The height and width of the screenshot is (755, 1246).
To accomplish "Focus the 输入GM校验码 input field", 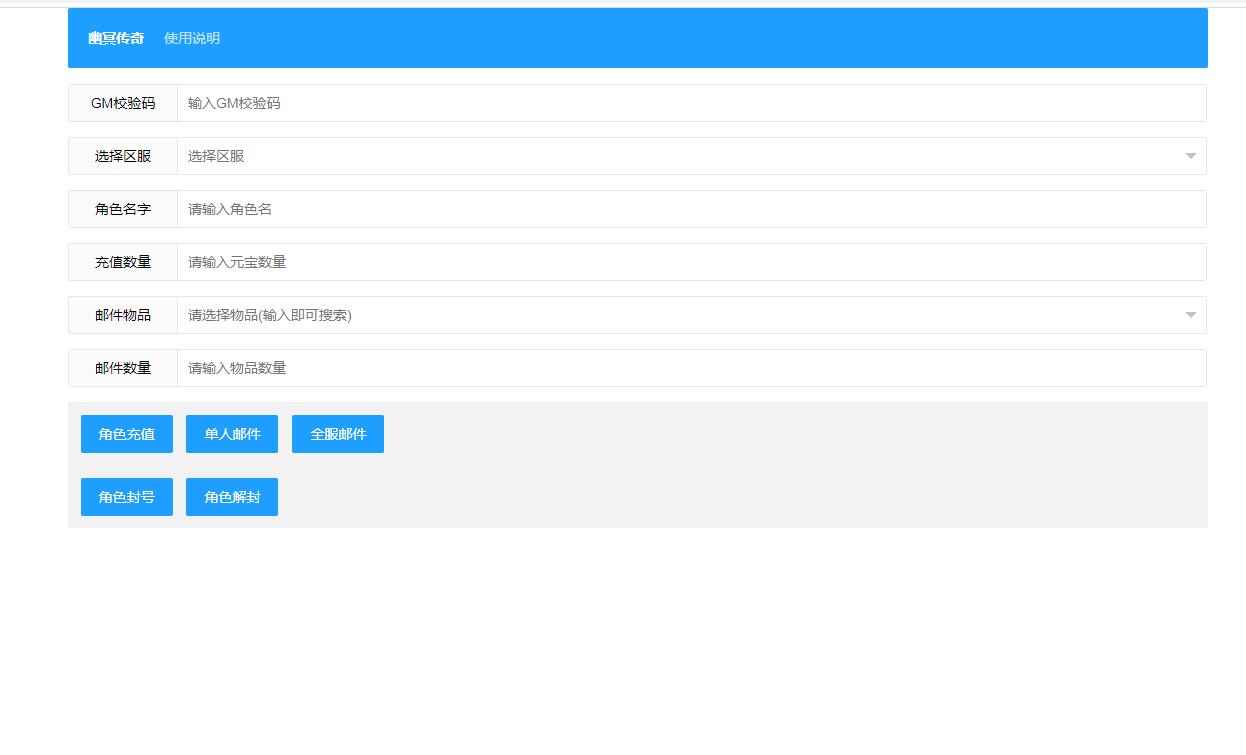I will (x=690, y=103).
